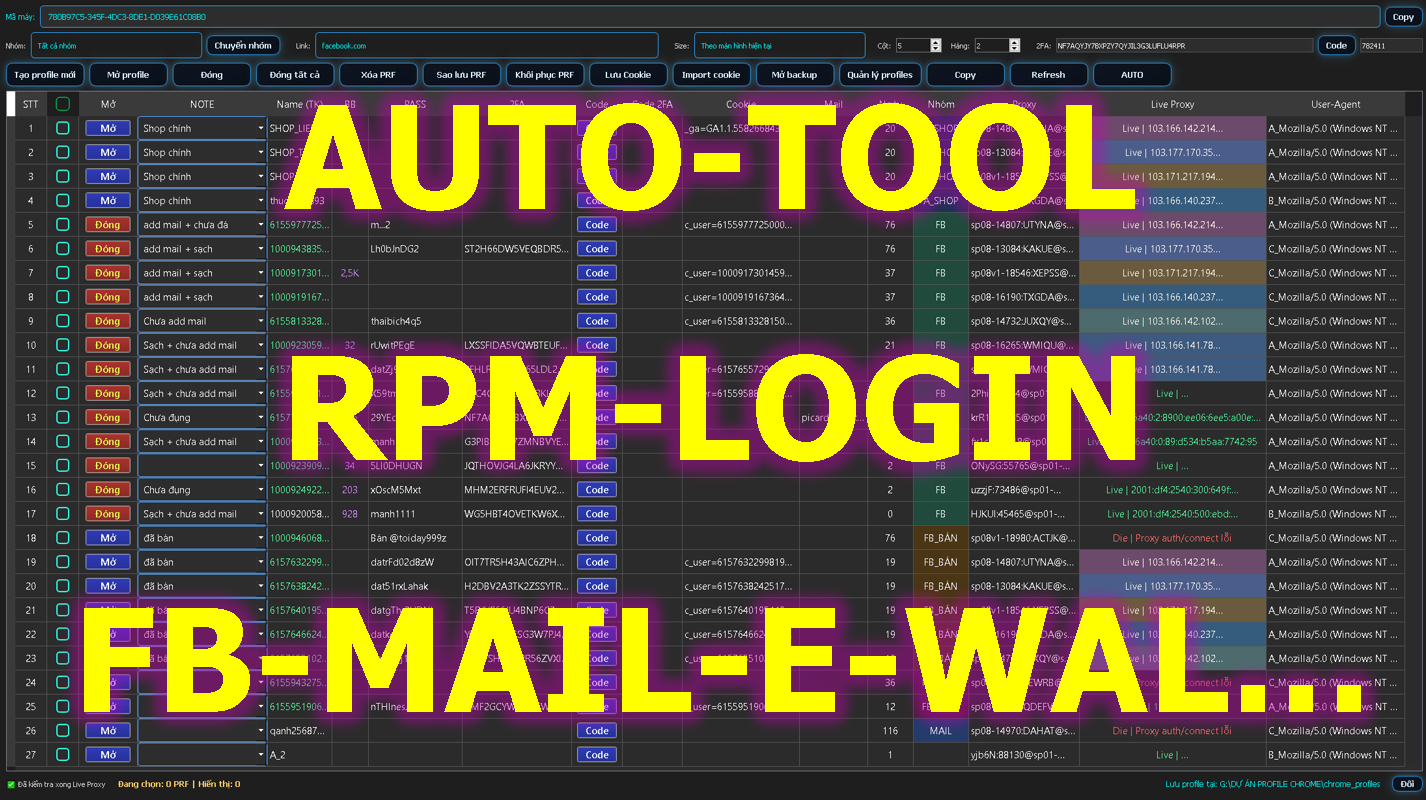1426x800 pixels.
Task: Open the Size dropdown Theo màn hình hiện tại
Action: coord(780,45)
